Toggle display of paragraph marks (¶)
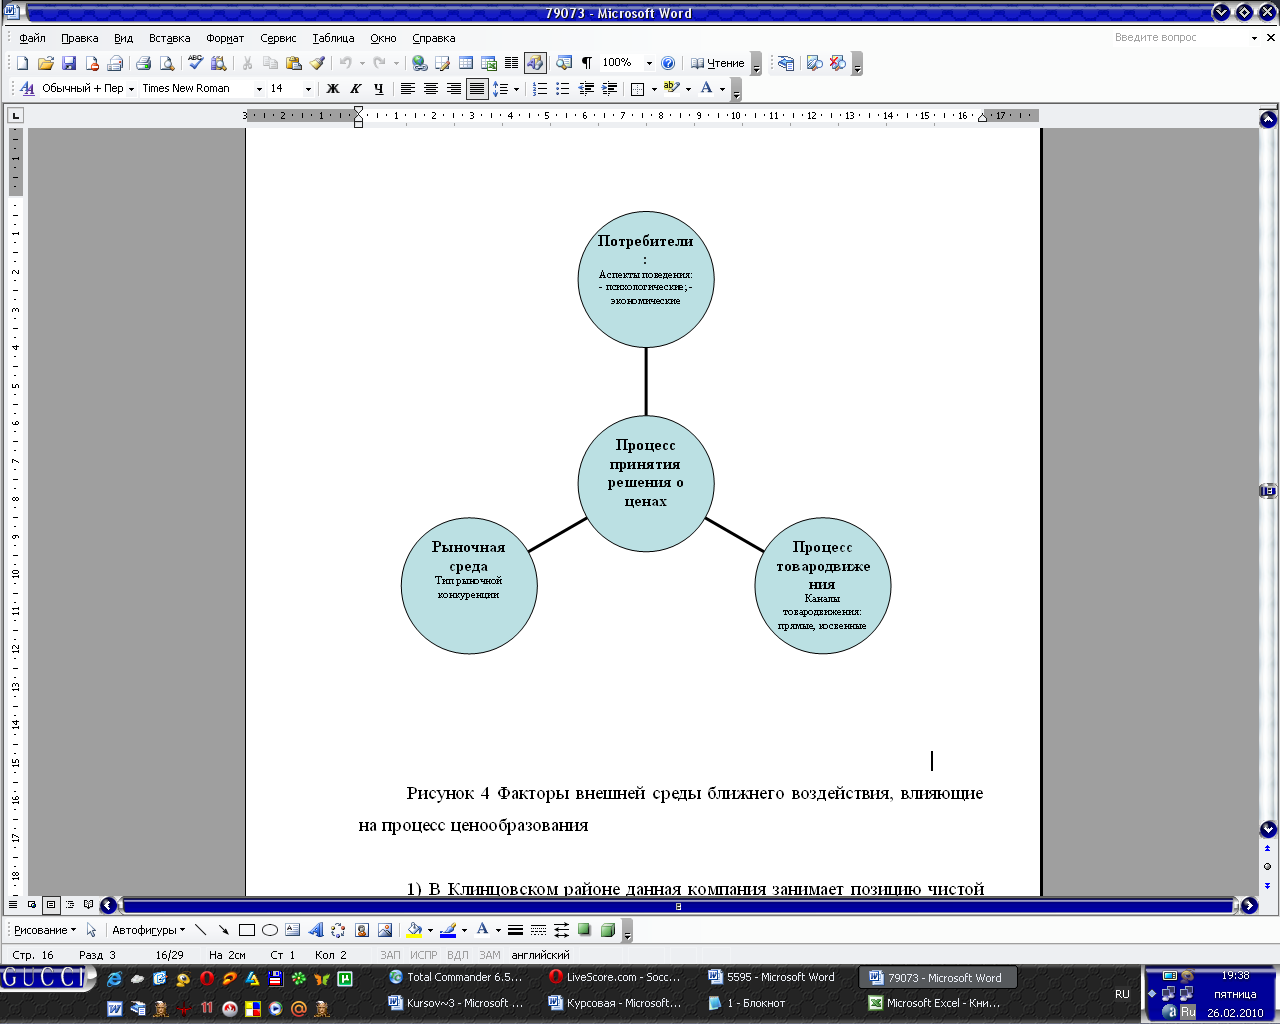1280x1024 pixels. click(x=587, y=63)
